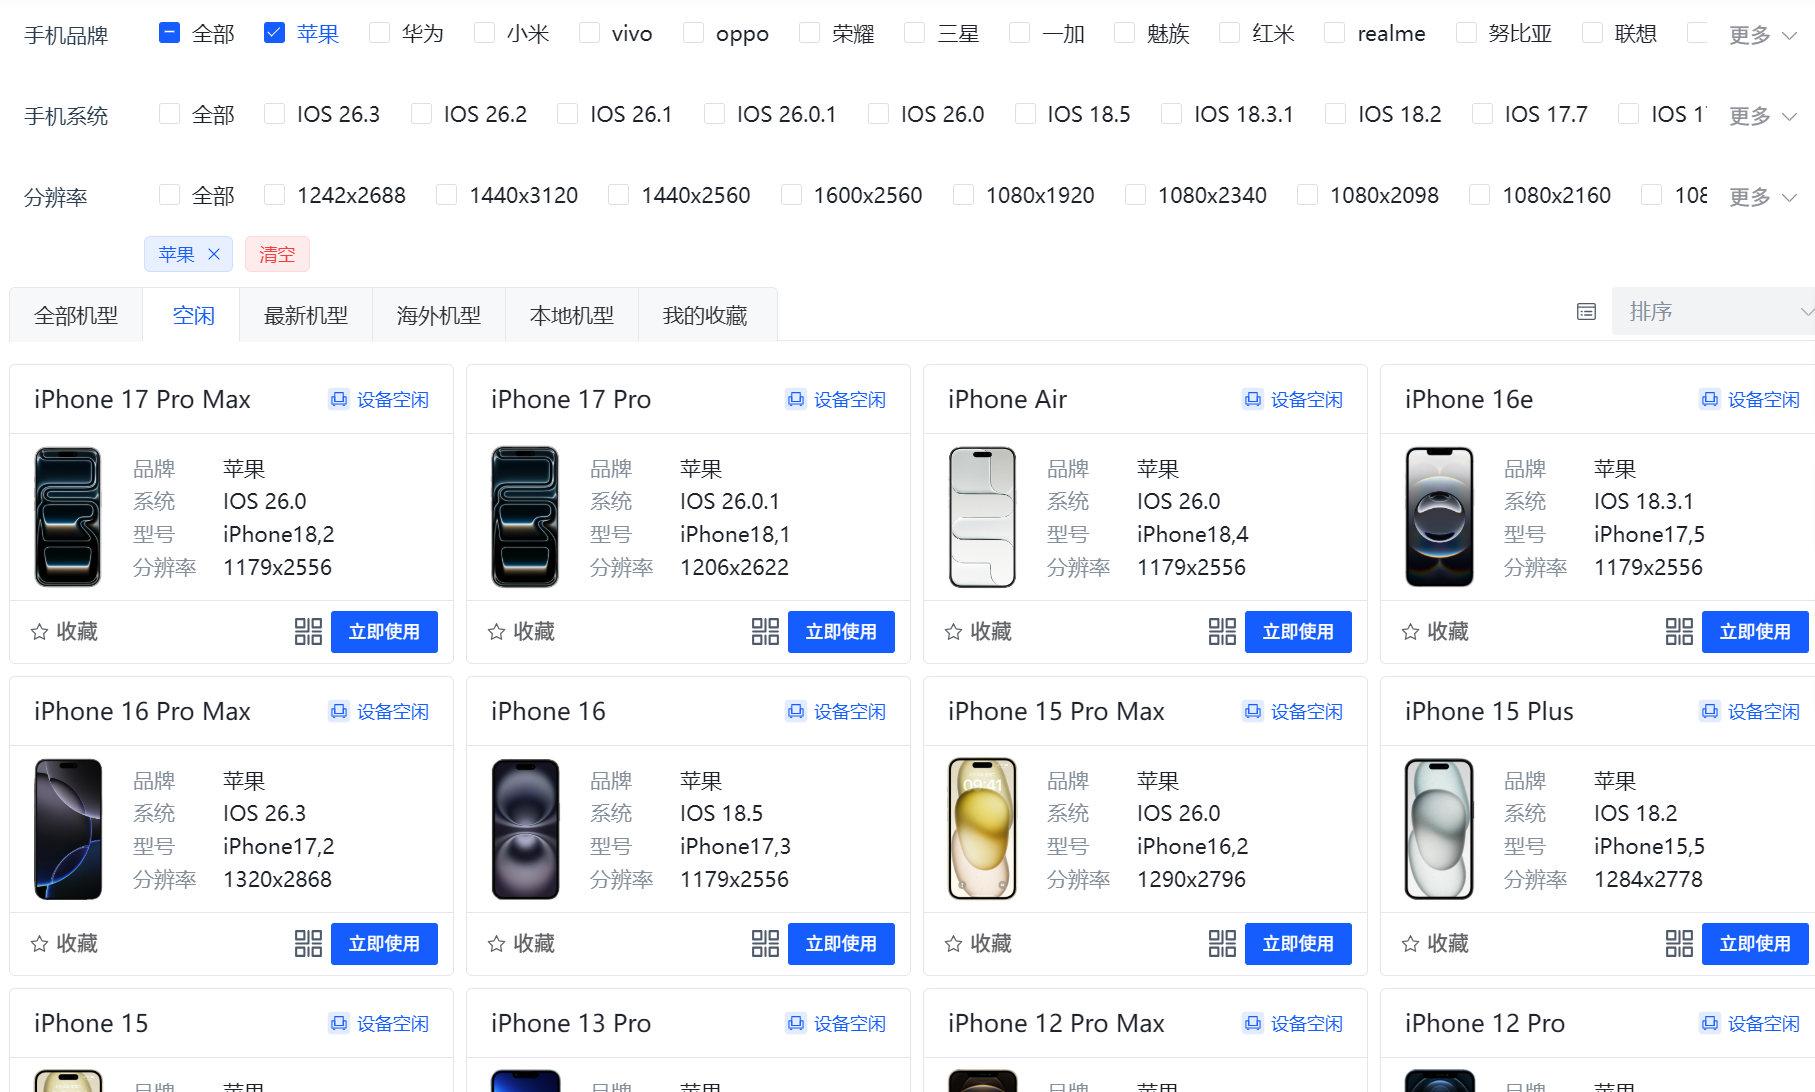Click 立即使用 for iPhone 15 Plus
This screenshot has height=1092, width=1815.
coord(1755,944)
